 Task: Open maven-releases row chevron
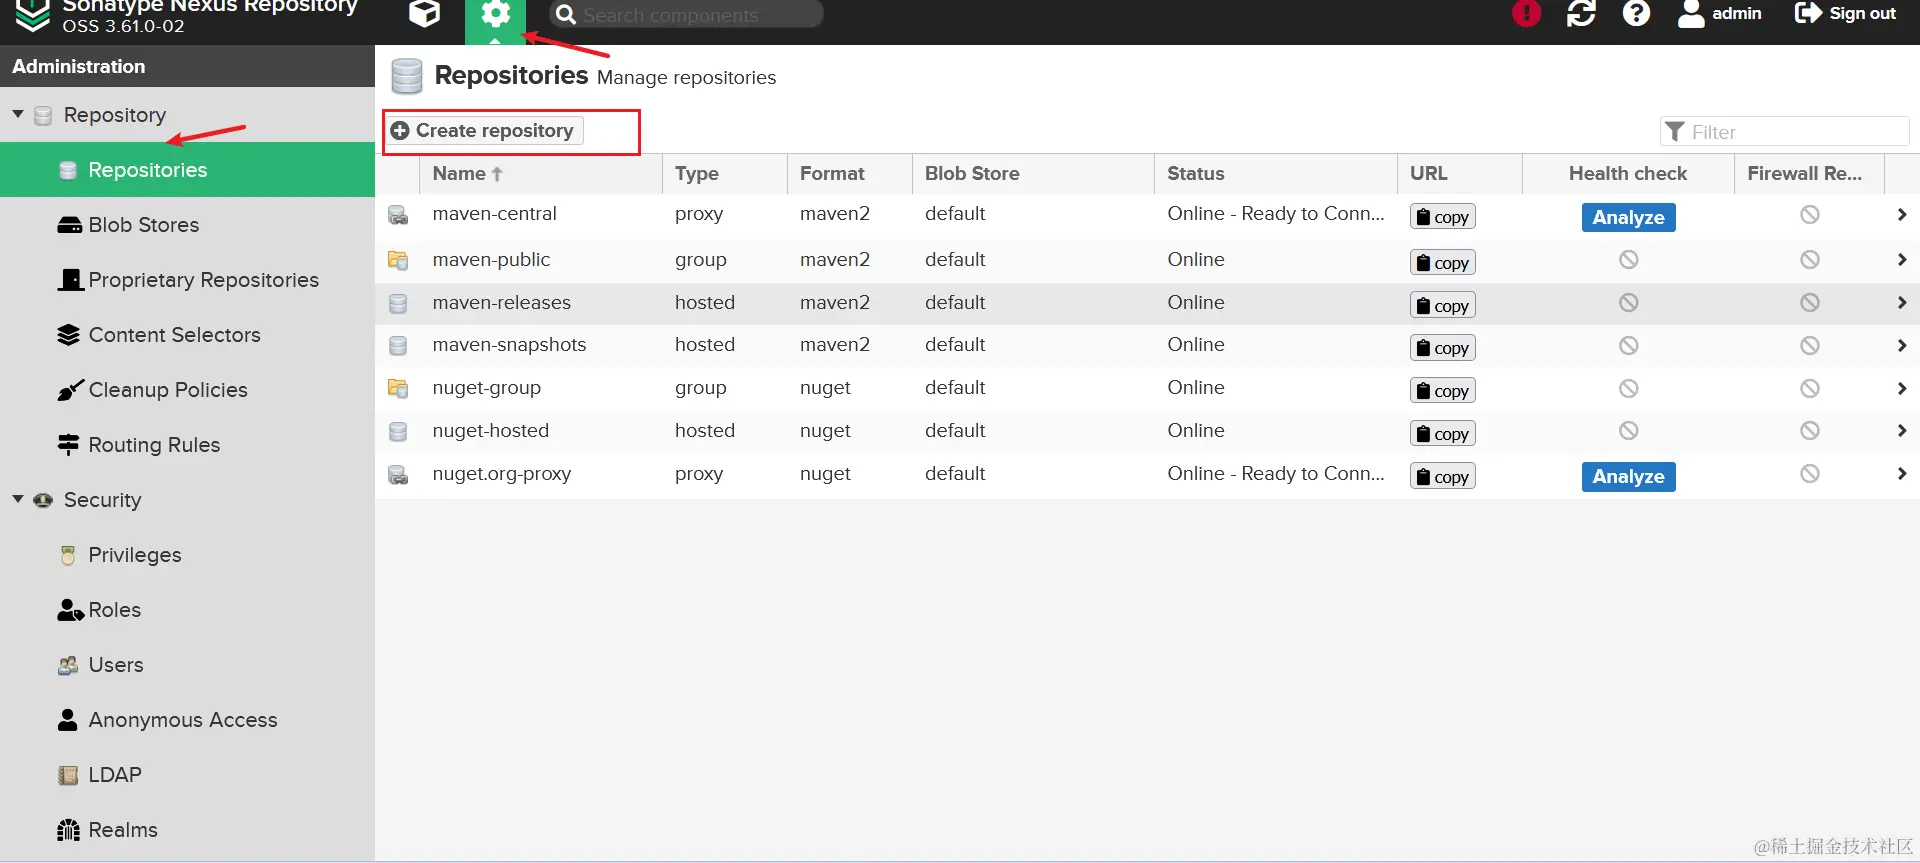(x=1901, y=303)
